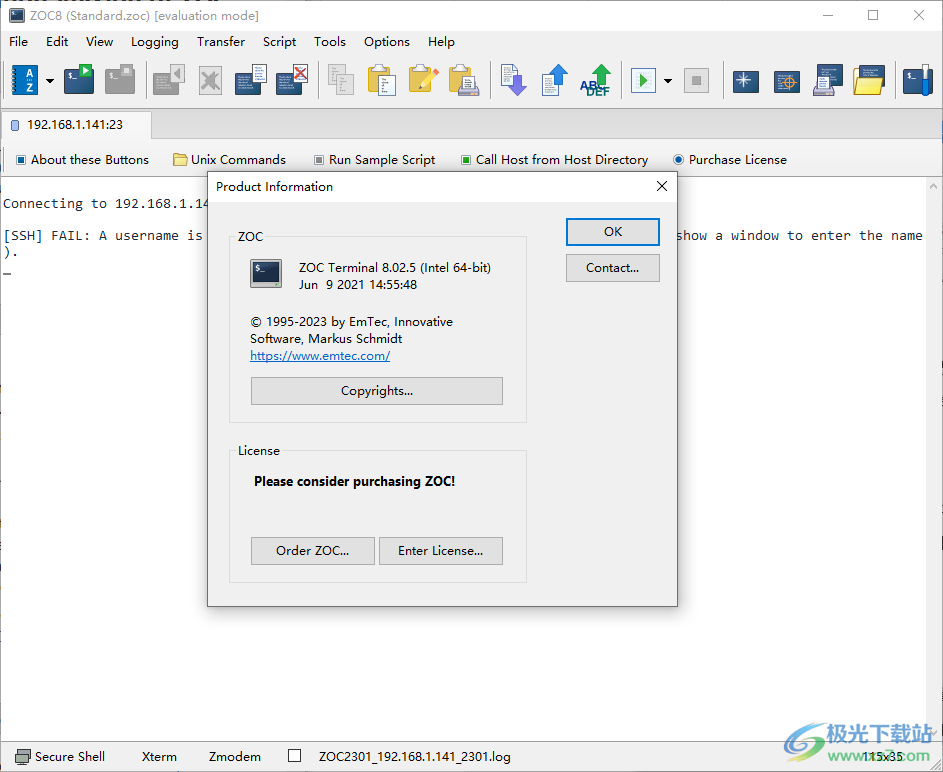
Task: Click "ZOC Terminal 8.02.5 (Intel 64-bit)" text
Action: [395, 268]
